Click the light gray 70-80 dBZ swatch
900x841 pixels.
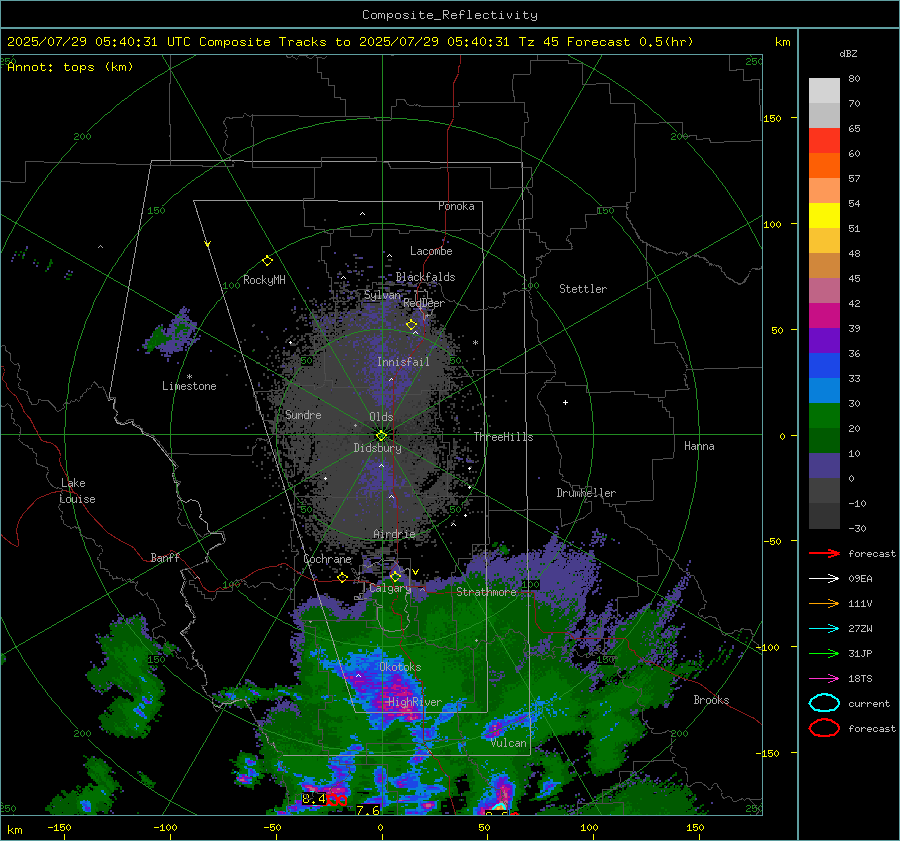[x=824, y=90]
